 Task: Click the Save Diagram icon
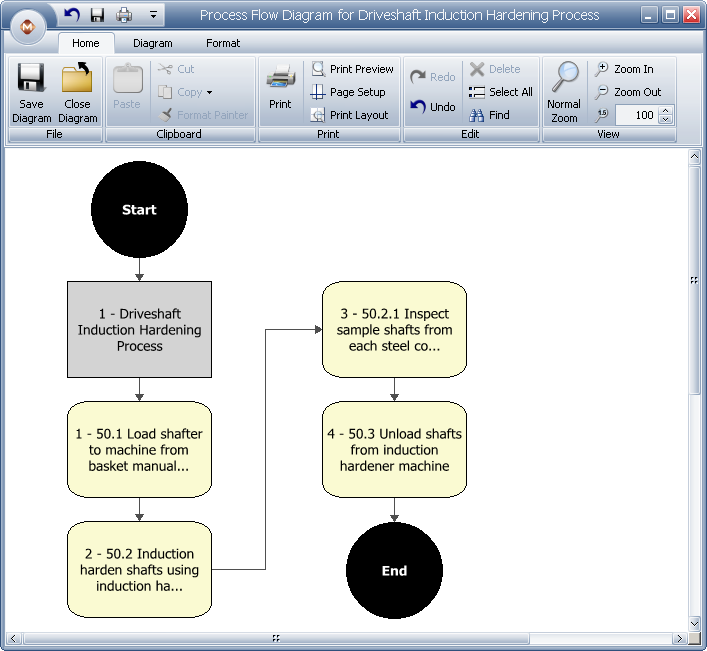(31, 80)
